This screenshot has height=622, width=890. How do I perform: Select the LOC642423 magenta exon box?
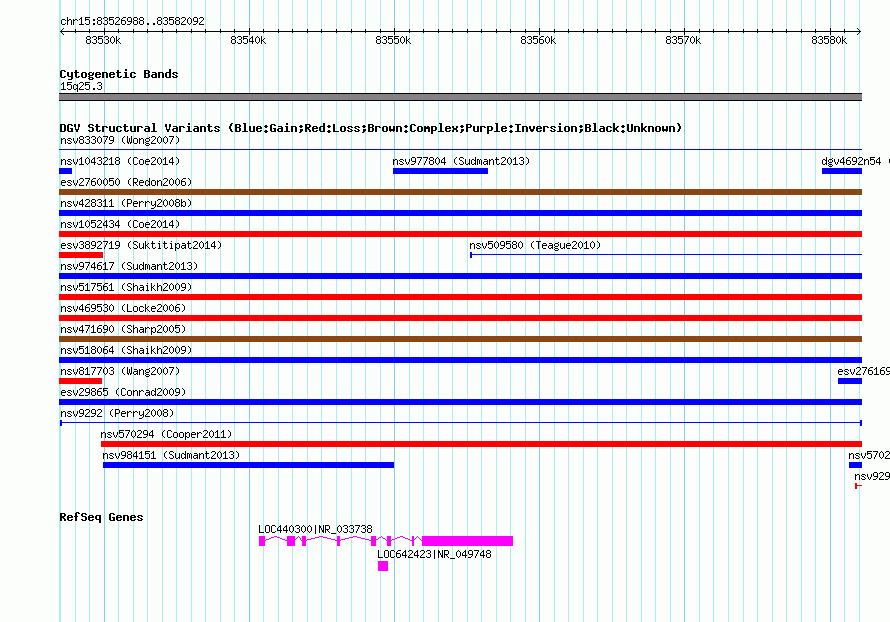click(383, 566)
